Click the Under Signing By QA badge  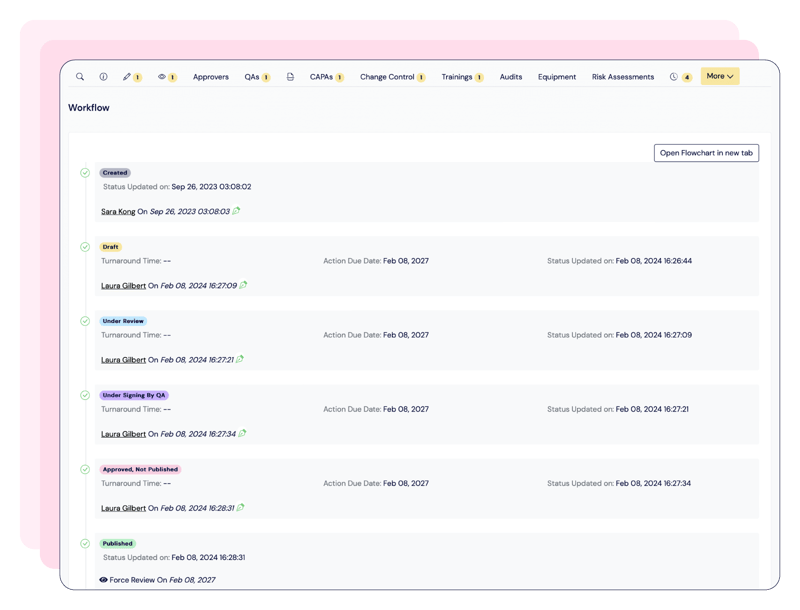tap(133, 395)
